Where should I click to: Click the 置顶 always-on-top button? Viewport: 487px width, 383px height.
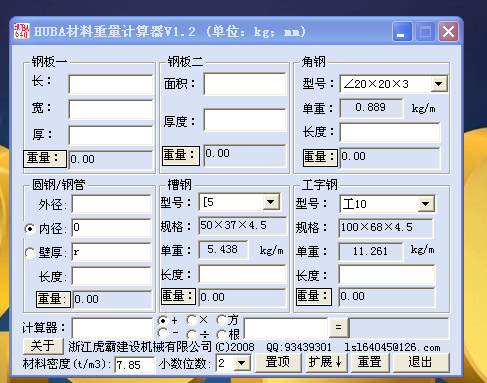pyautogui.click(x=278, y=362)
